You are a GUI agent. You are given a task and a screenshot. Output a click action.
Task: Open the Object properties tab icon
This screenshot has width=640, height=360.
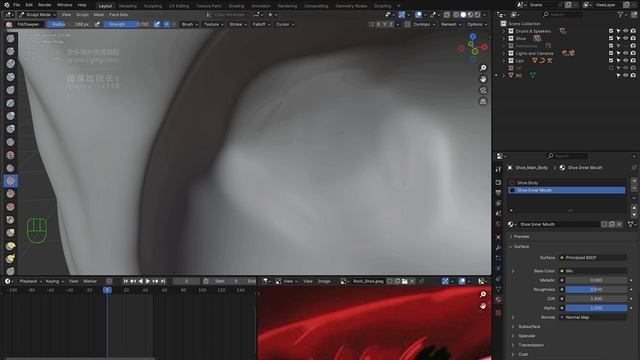point(498,237)
